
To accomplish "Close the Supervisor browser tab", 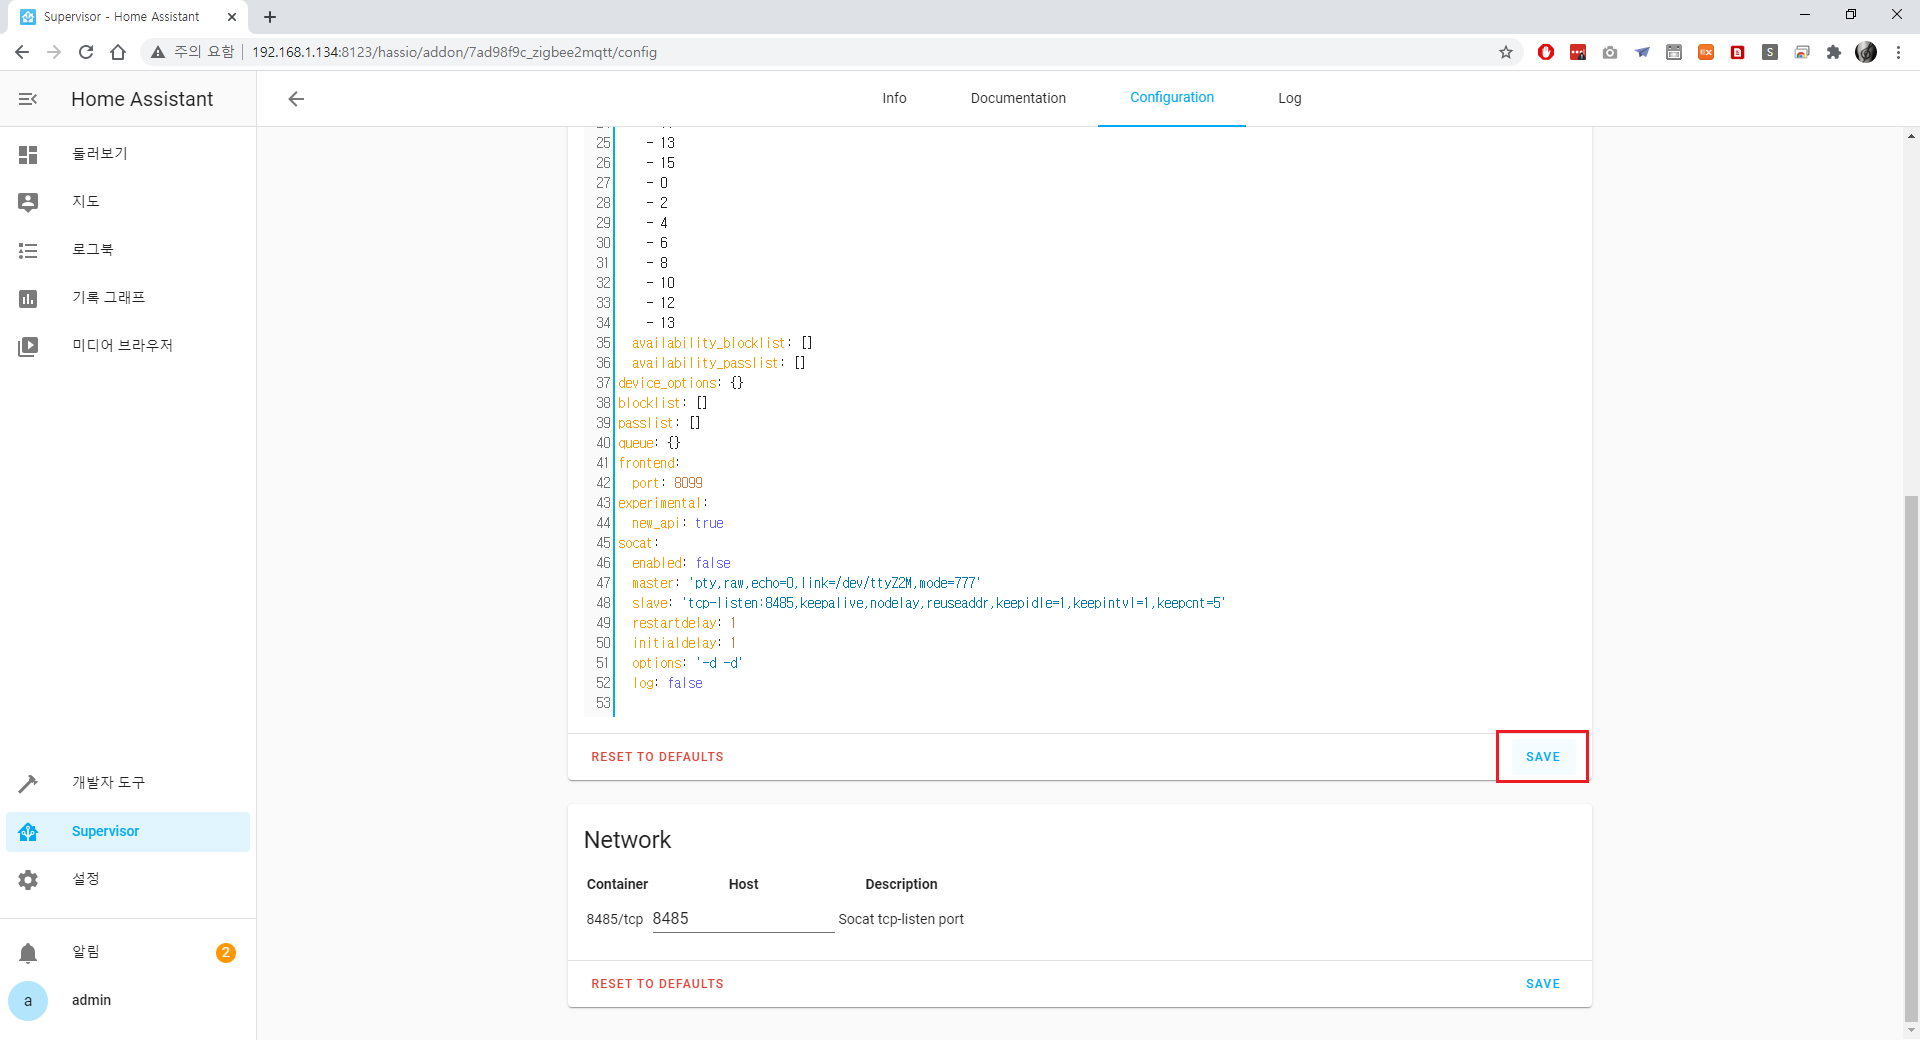I will (x=232, y=17).
